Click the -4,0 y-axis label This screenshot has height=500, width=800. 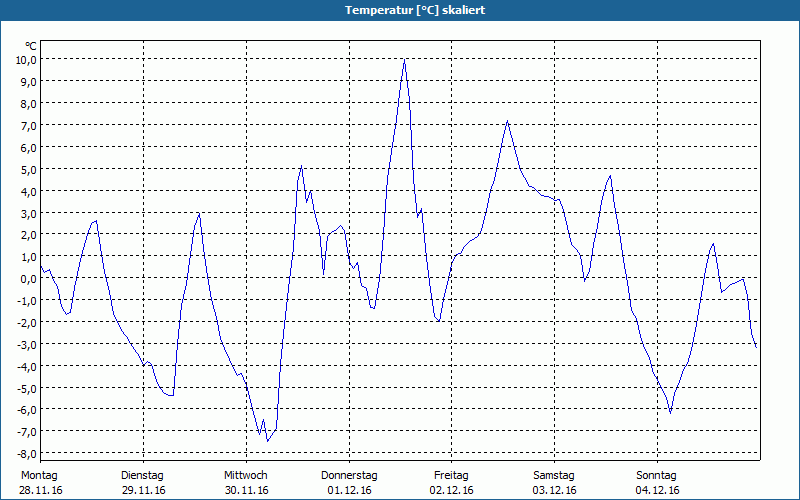27,366
